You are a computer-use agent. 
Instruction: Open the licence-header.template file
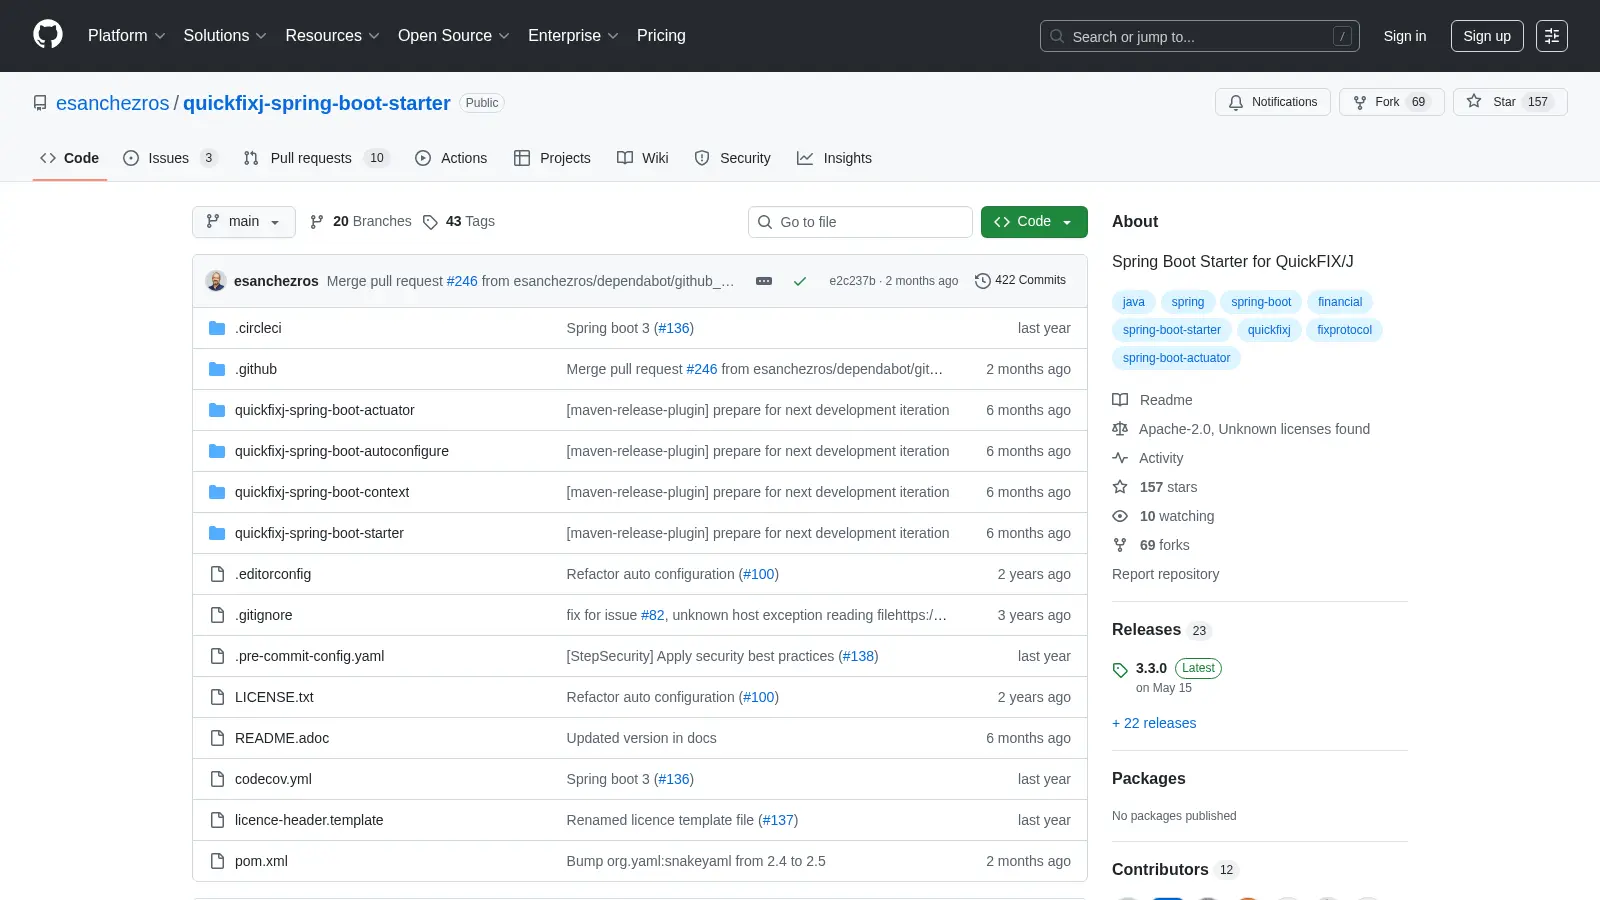pyautogui.click(x=309, y=820)
